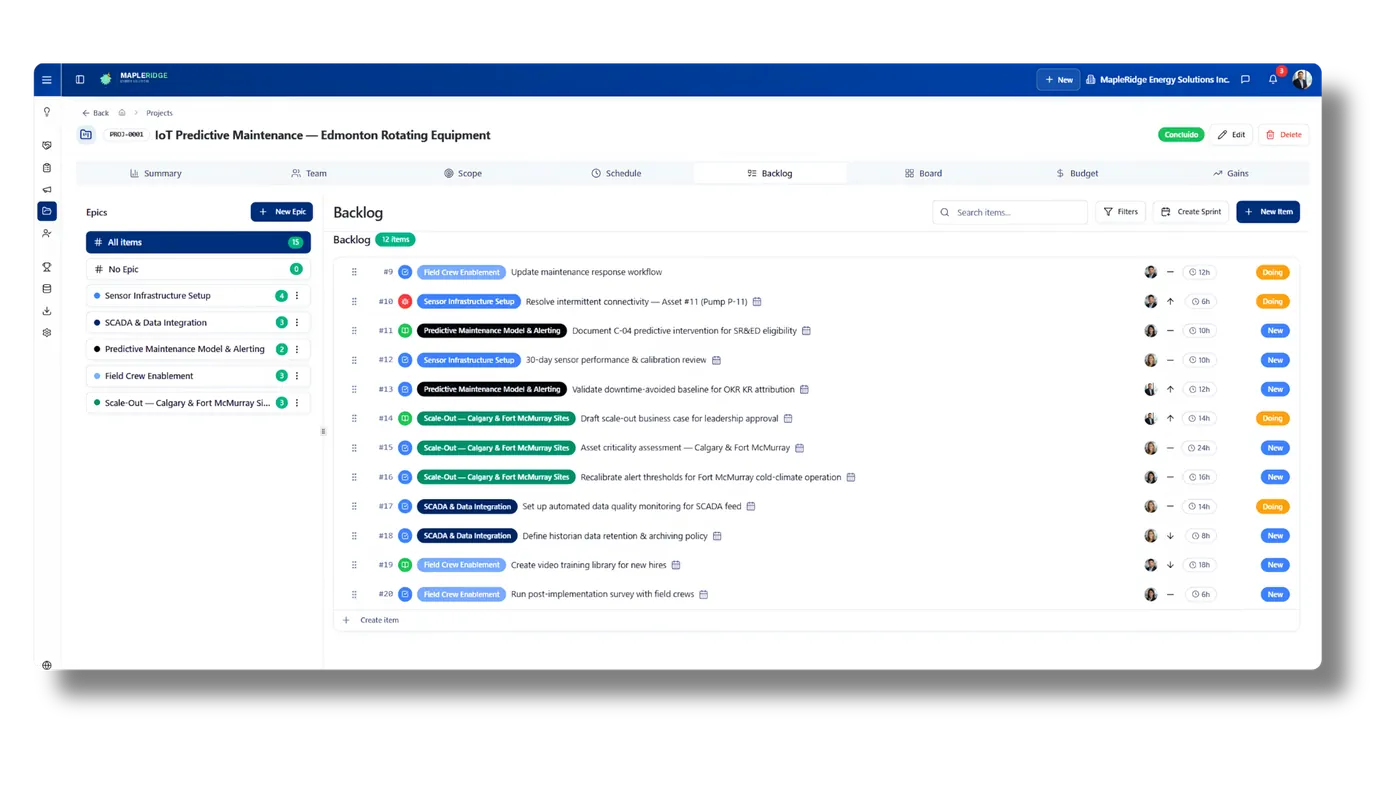This screenshot has height=787, width=1400.
Task: Open MapleRidge Energy Solutions Inc. organization selector
Action: click(1157, 80)
